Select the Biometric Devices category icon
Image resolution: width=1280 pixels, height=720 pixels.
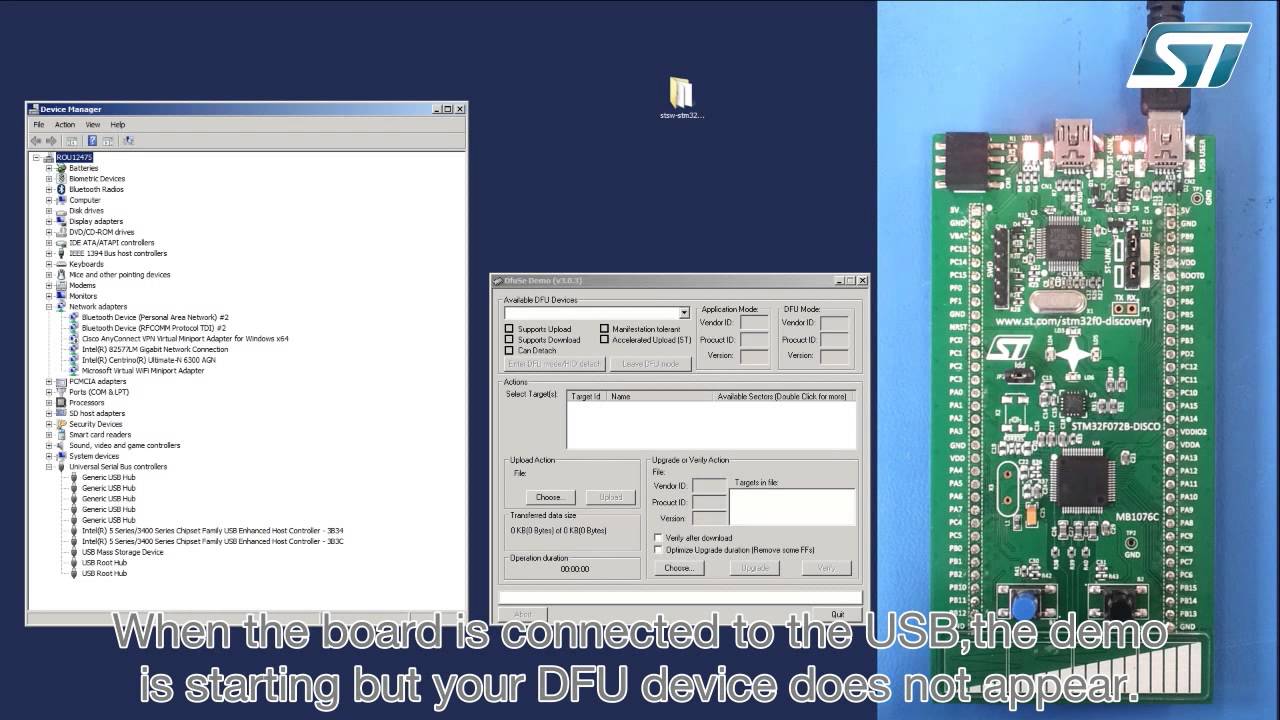(61, 179)
